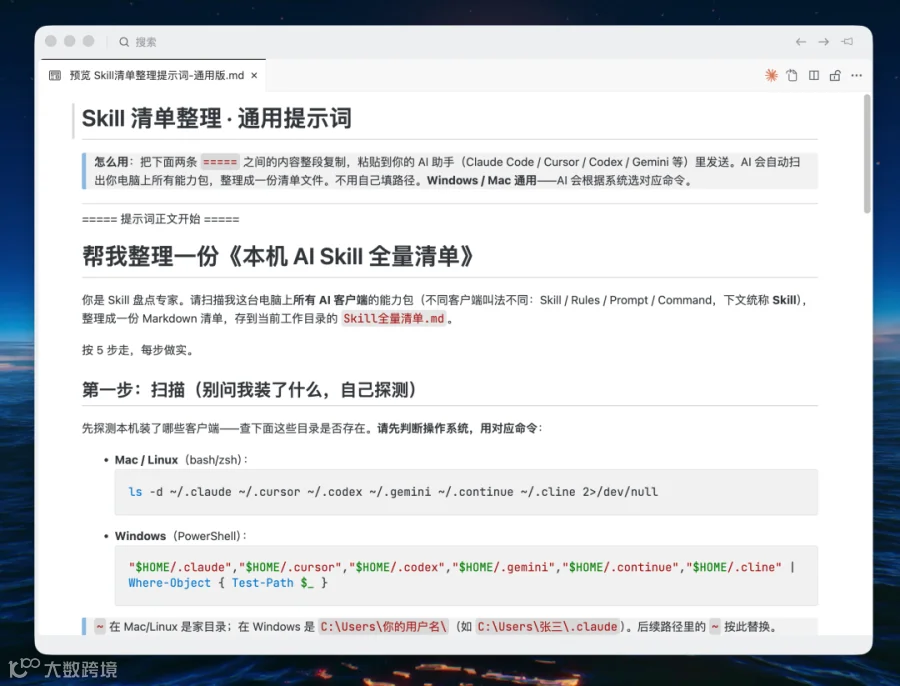Click the open source file icon

coord(792,75)
